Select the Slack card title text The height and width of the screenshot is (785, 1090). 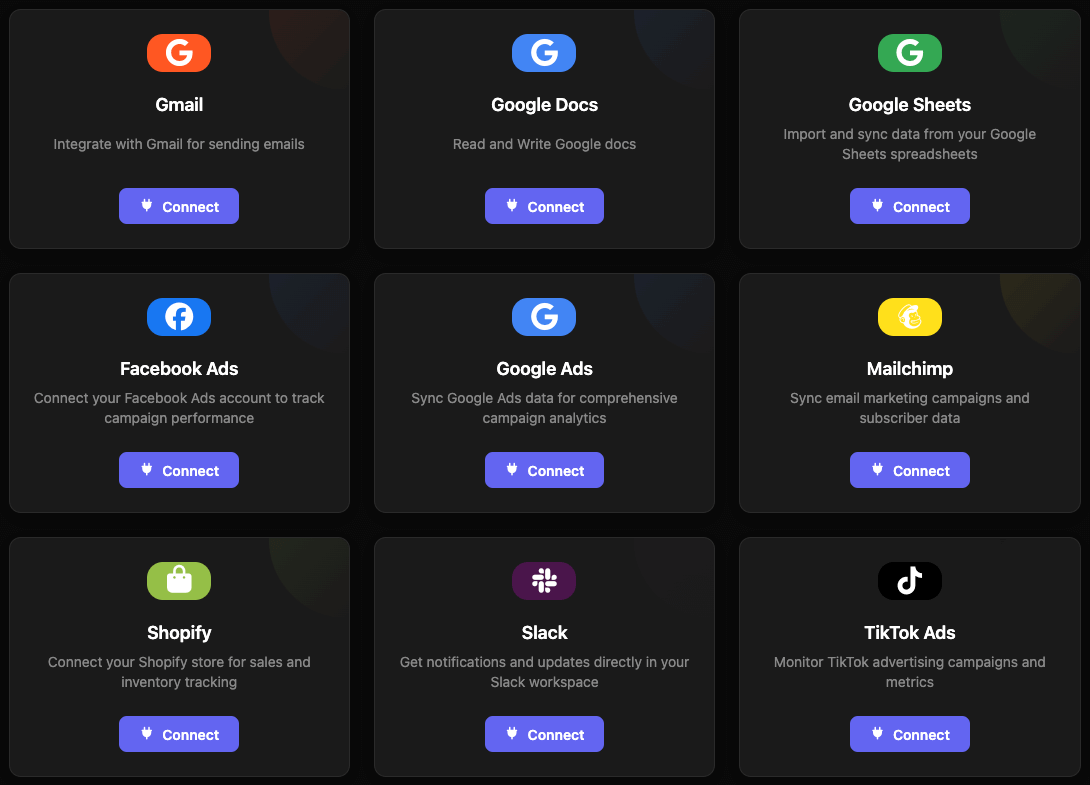coord(544,633)
